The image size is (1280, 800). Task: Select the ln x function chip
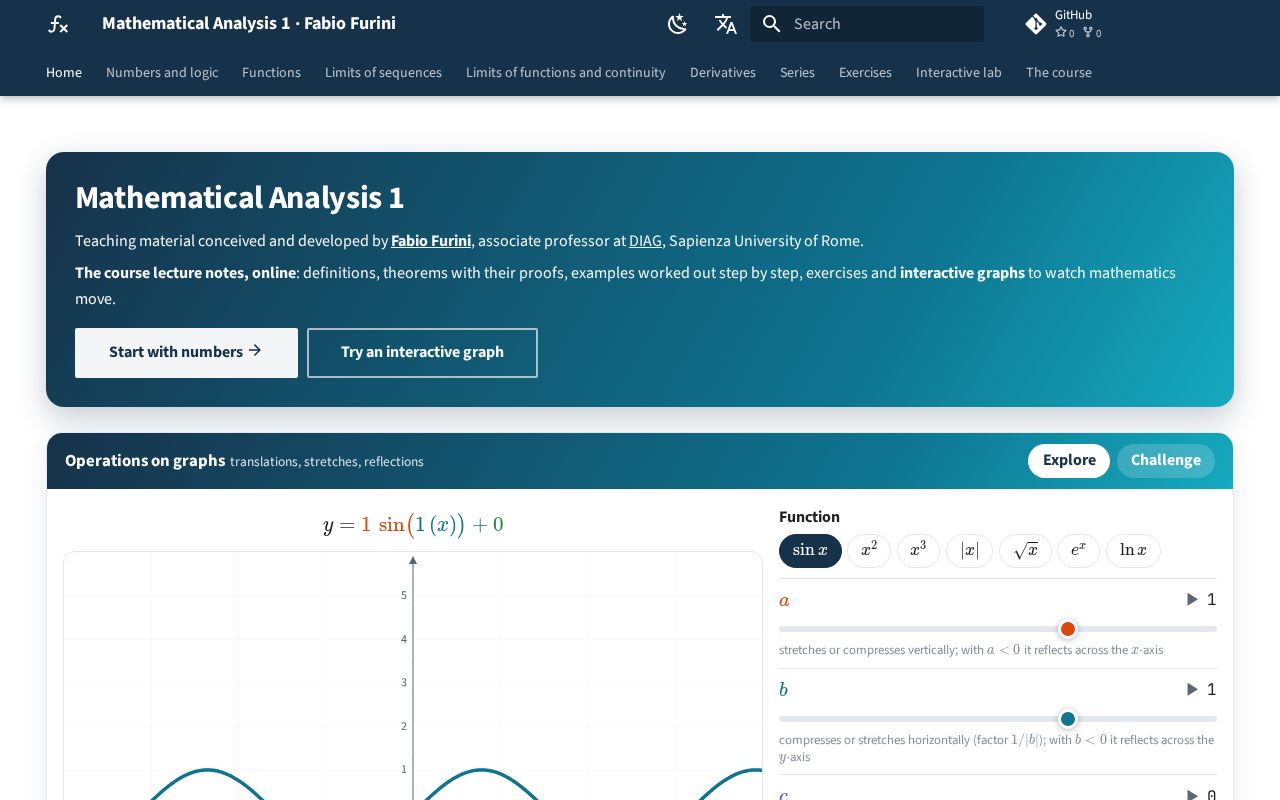point(1133,551)
